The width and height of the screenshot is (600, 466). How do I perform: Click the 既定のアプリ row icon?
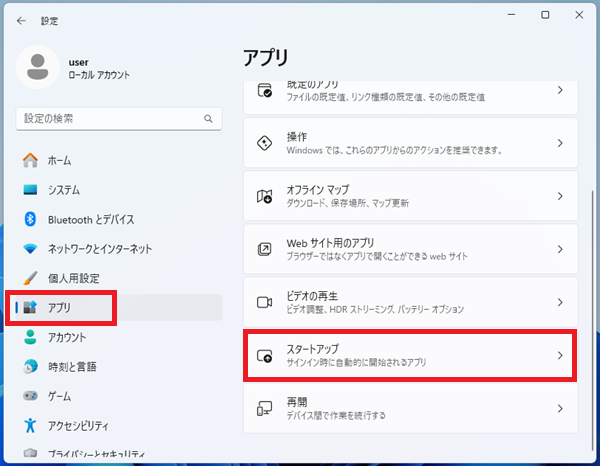[x=264, y=90]
